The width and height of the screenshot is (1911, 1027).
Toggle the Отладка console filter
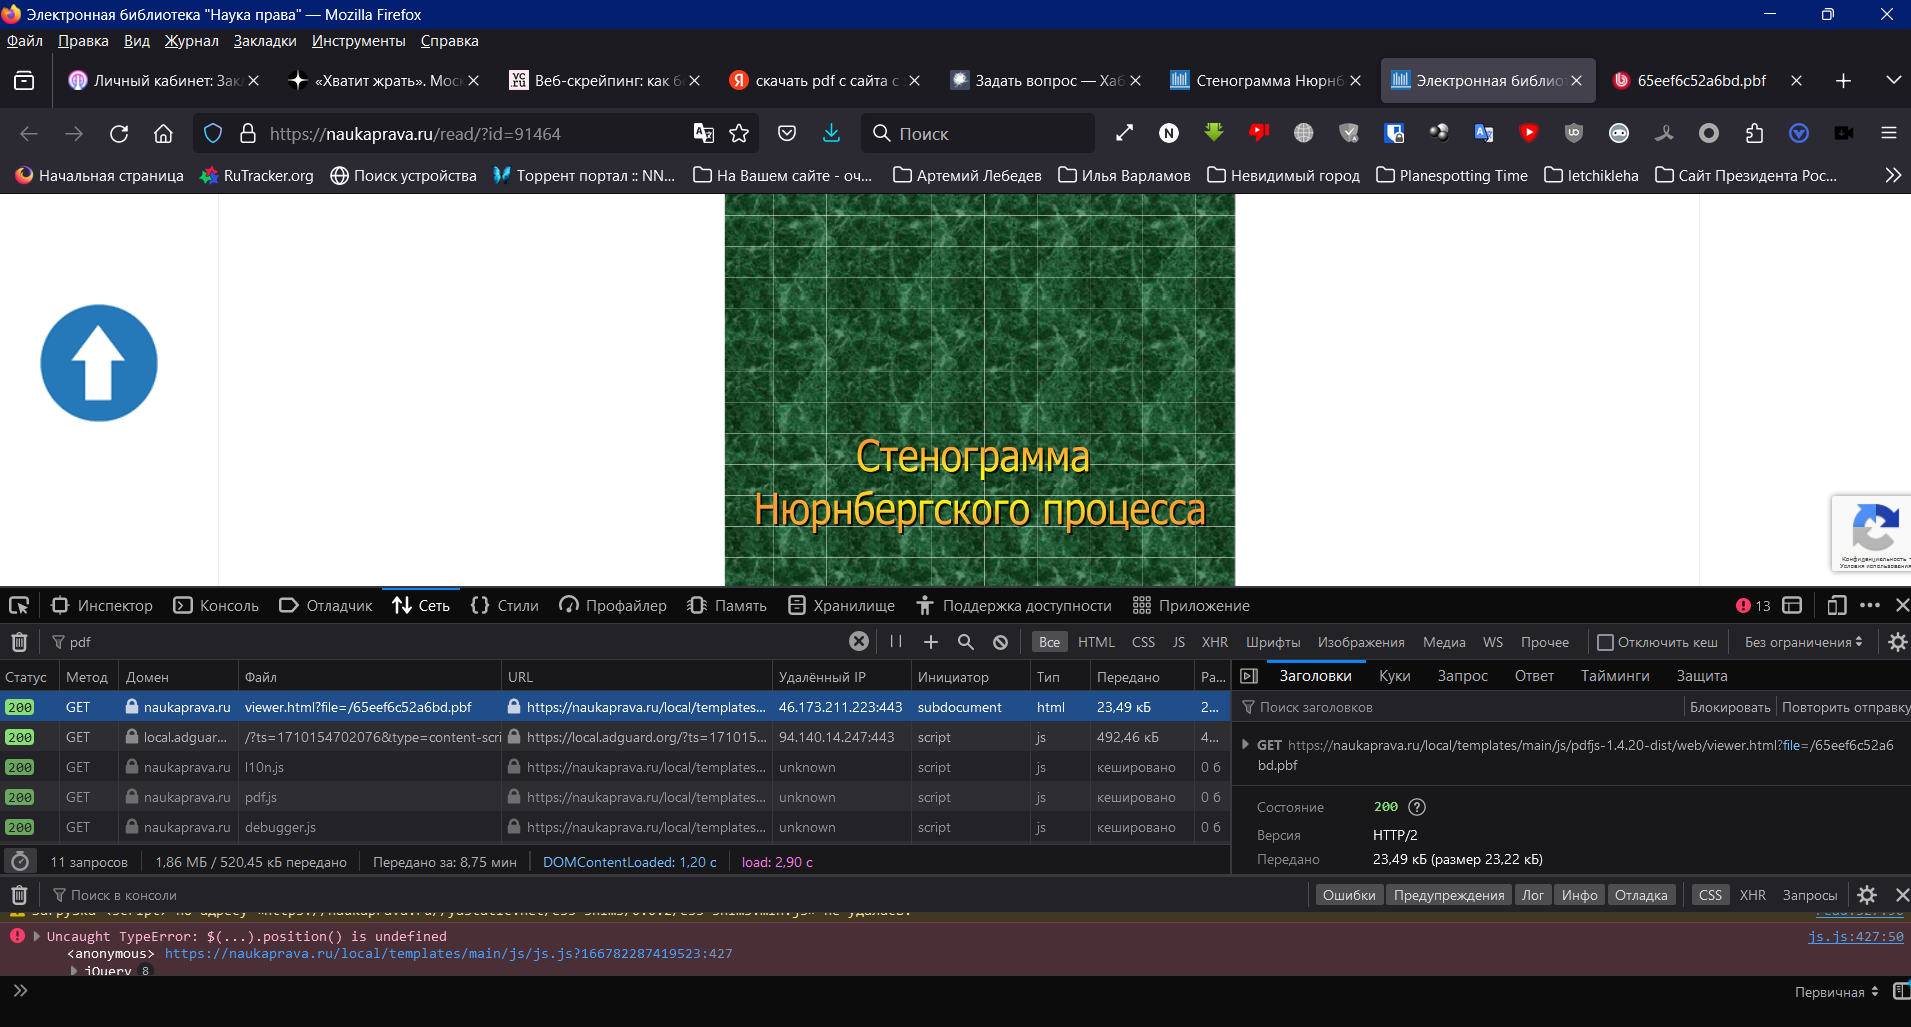coord(1641,895)
